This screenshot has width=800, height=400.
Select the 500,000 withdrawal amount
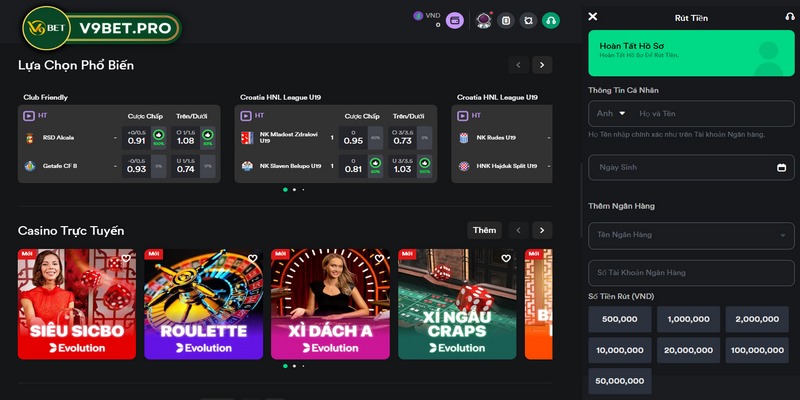(620, 319)
